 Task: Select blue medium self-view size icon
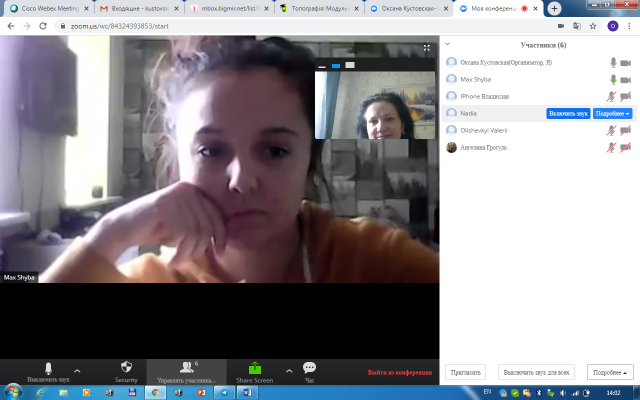click(x=336, y=65)
